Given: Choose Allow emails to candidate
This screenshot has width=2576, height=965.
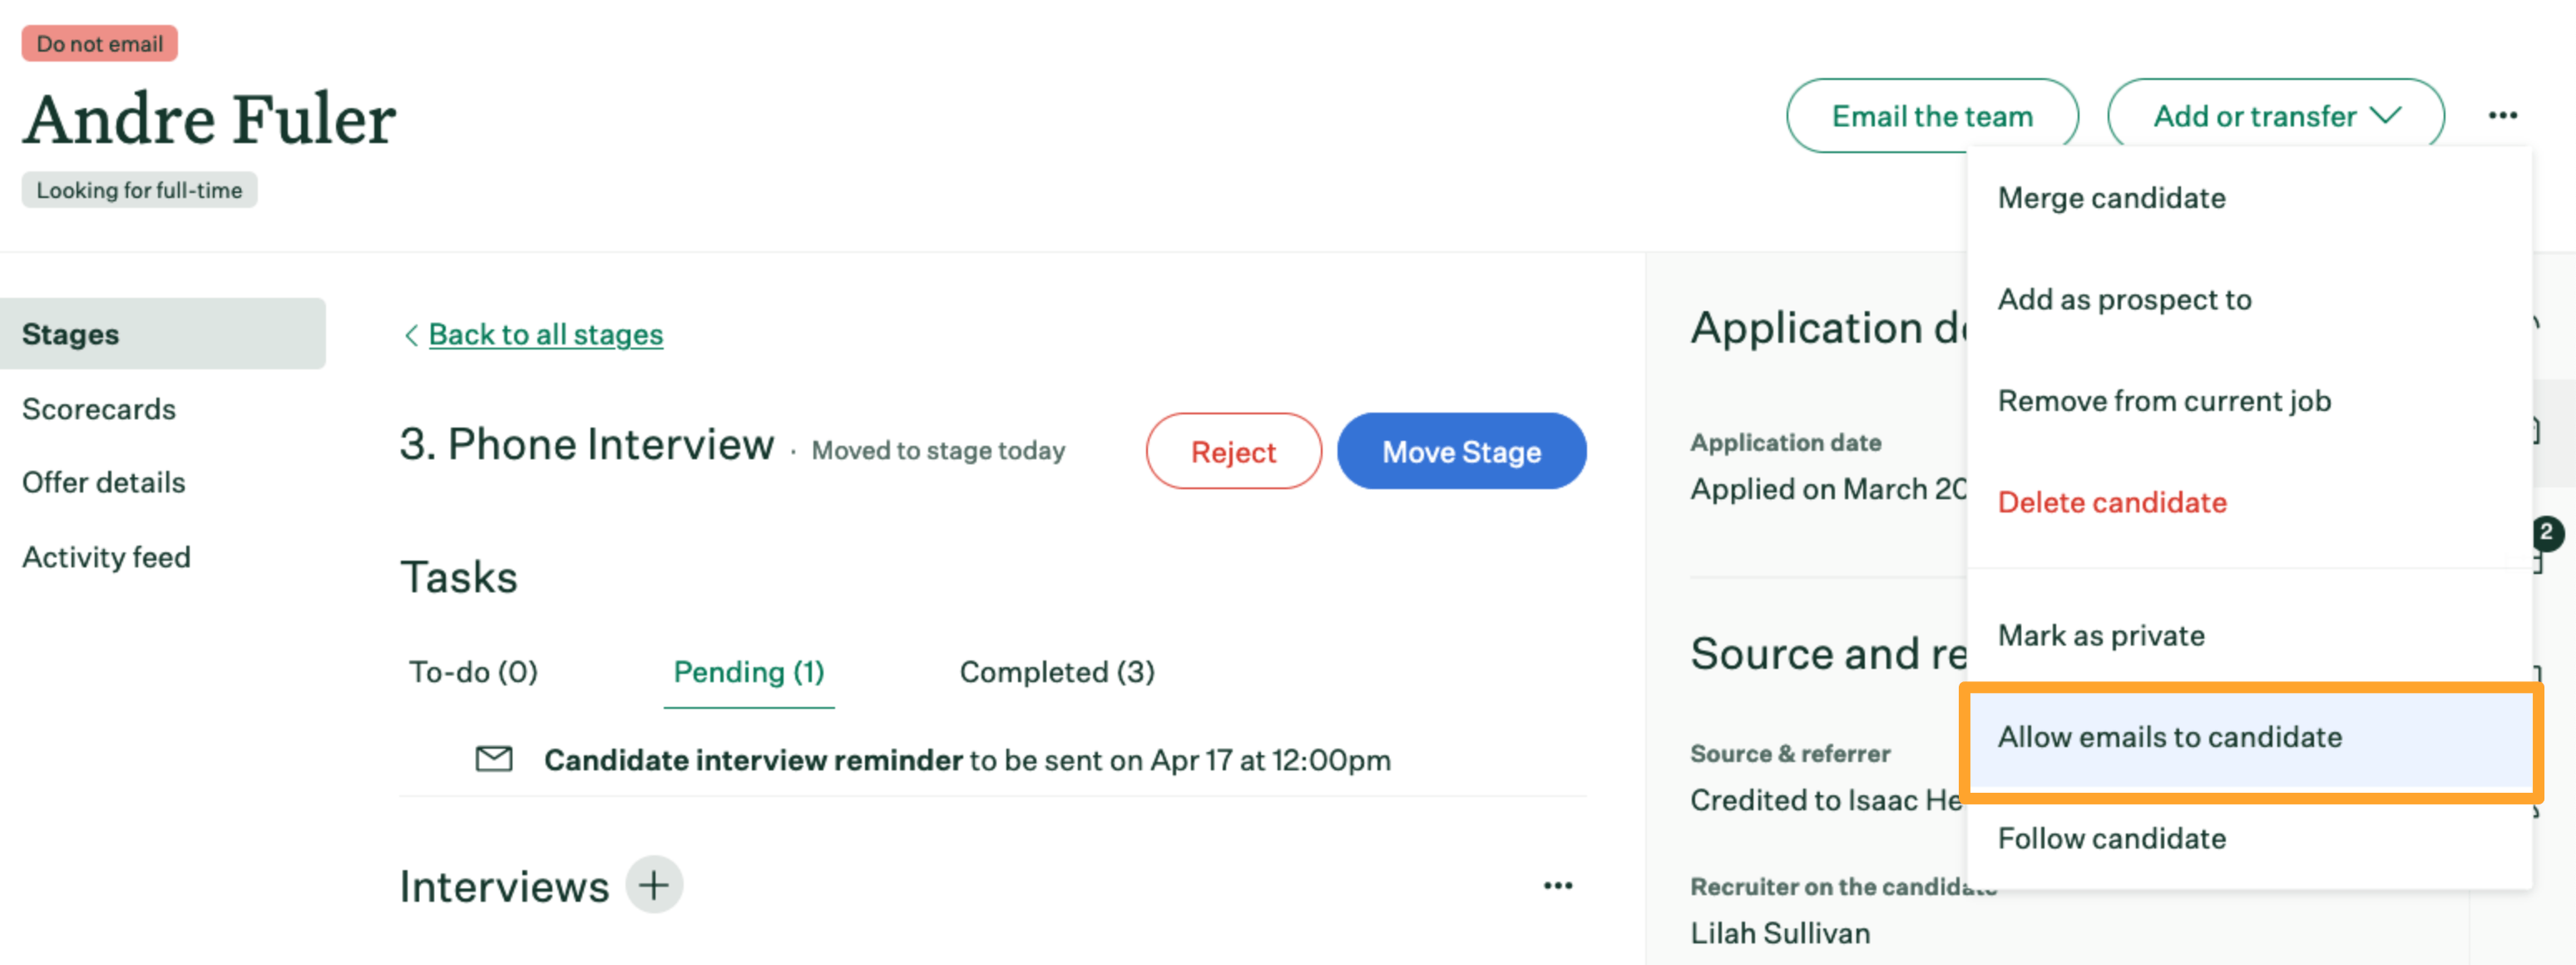Looking at the screenshot, I should pos(2169,738).
